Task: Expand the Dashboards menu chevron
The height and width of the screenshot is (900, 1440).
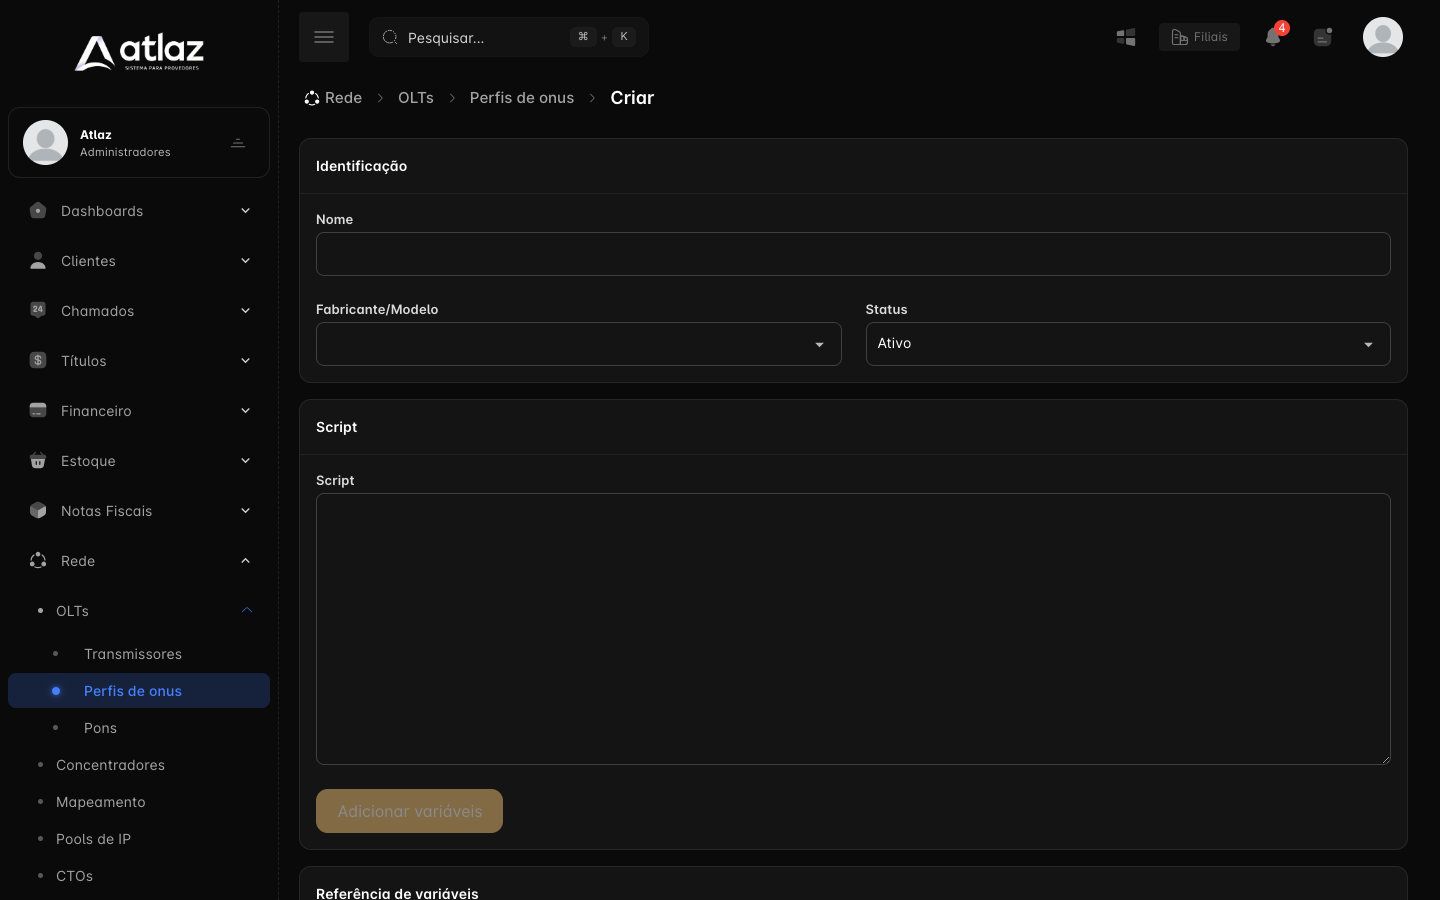Action: click(245, 211)
